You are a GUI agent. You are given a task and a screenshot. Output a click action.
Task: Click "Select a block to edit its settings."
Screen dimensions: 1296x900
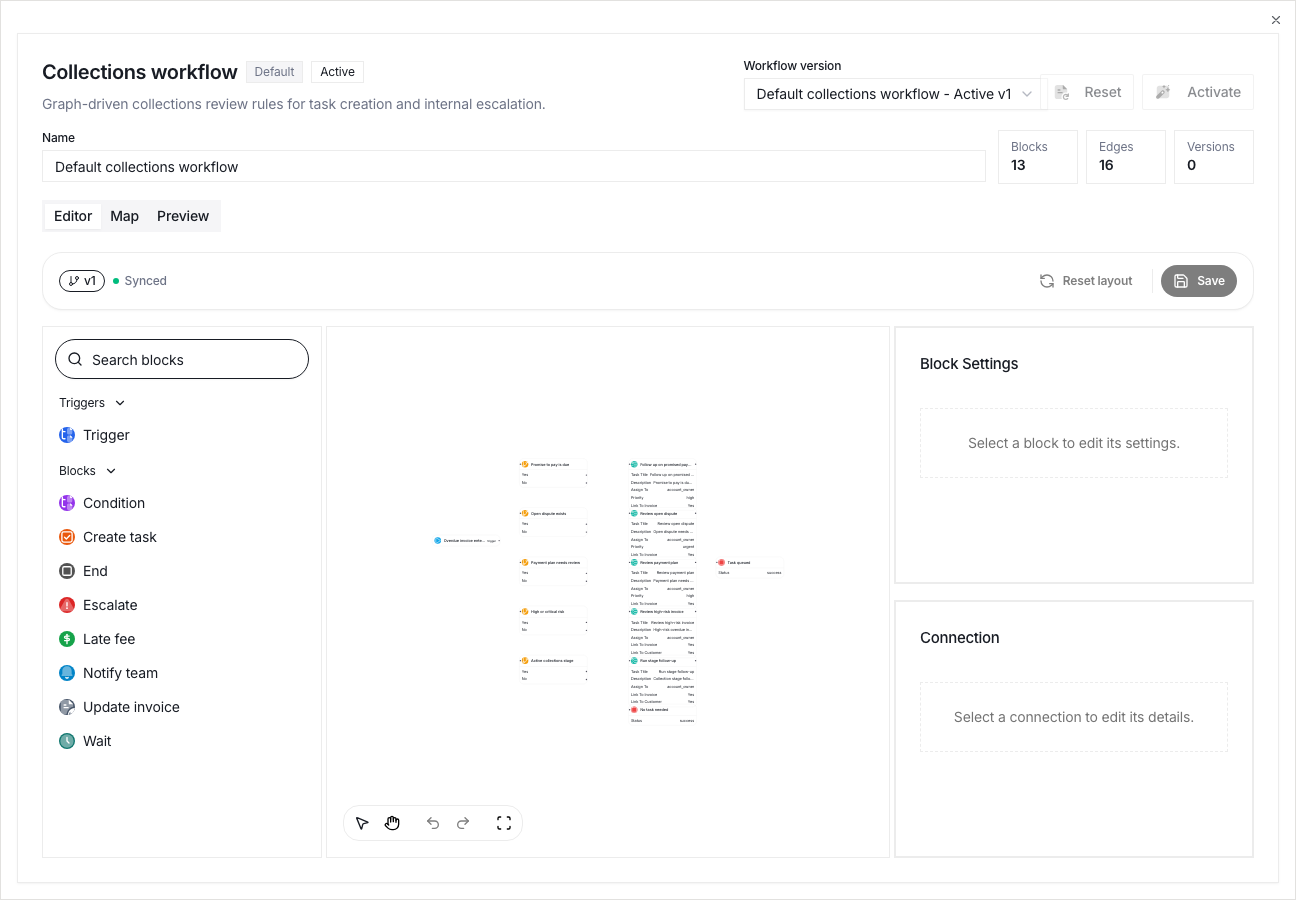click(x=1074, y=443)
